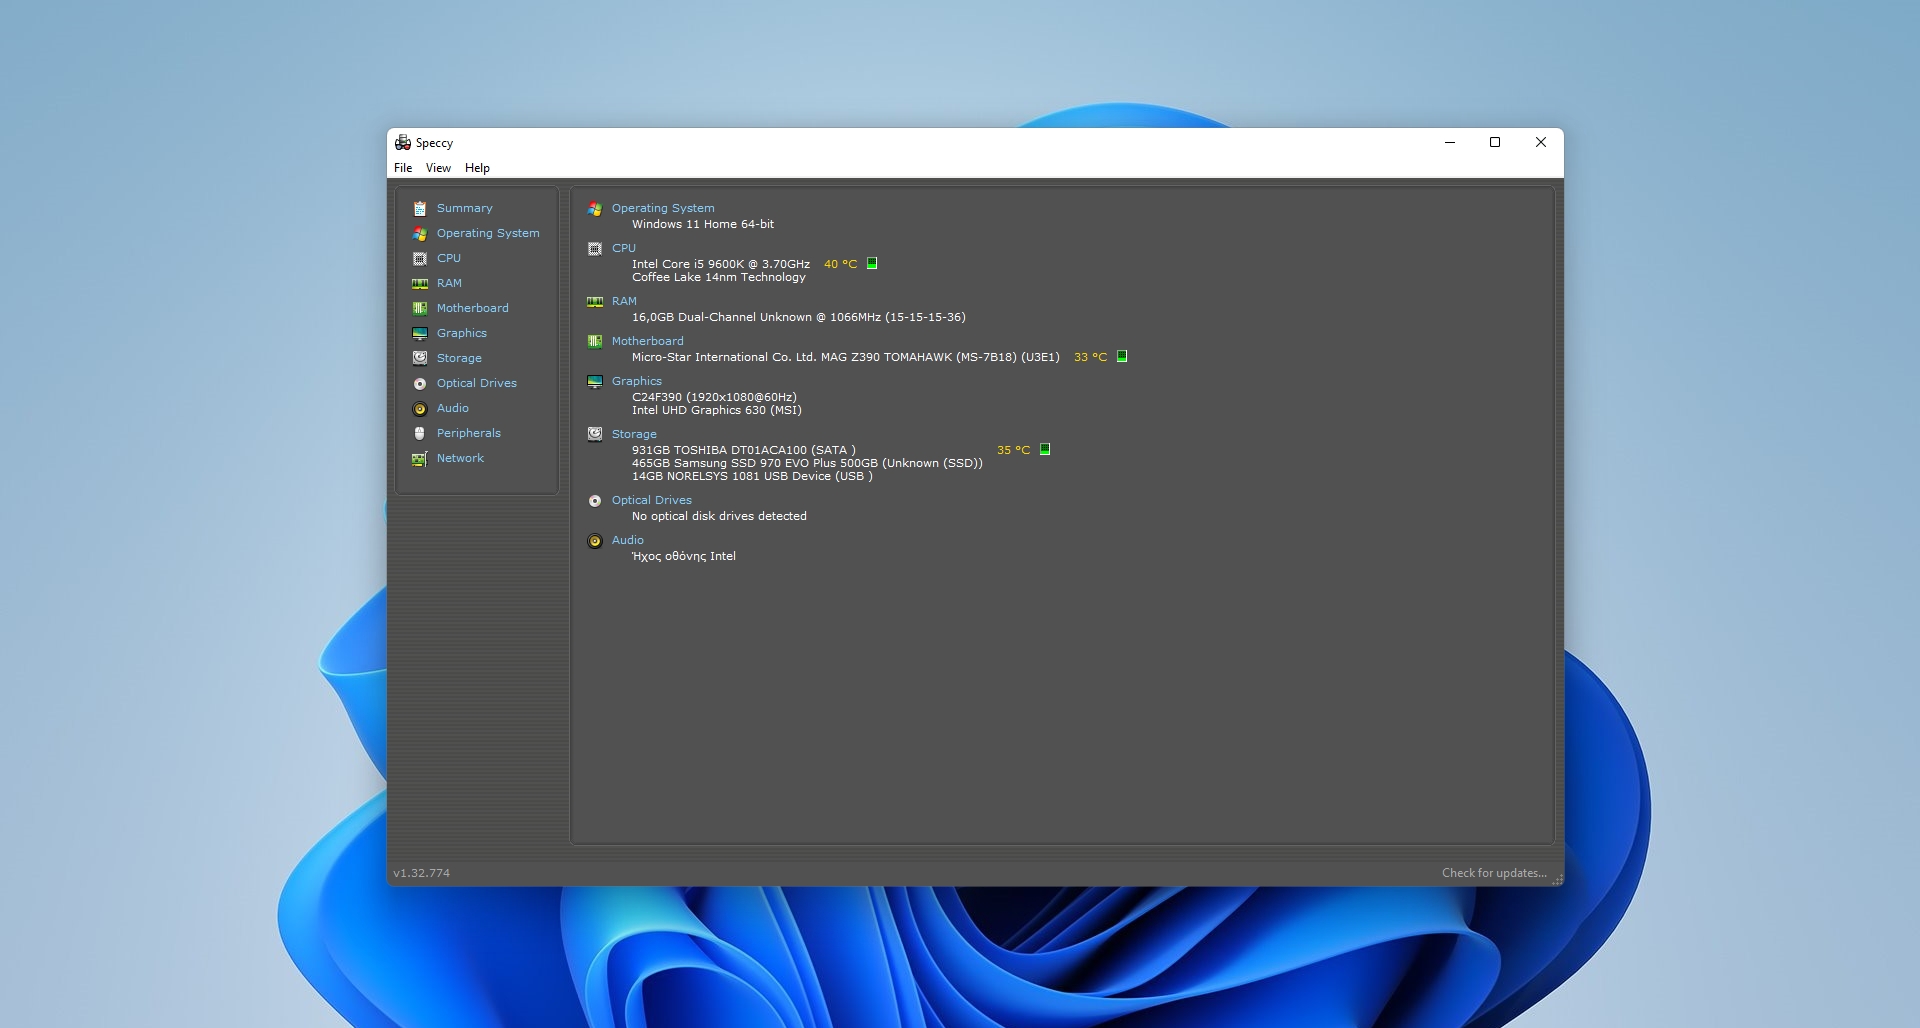Select Peripherals in the sidebar
Viewport: 1920px width, 1028px height.
(468, 433)
